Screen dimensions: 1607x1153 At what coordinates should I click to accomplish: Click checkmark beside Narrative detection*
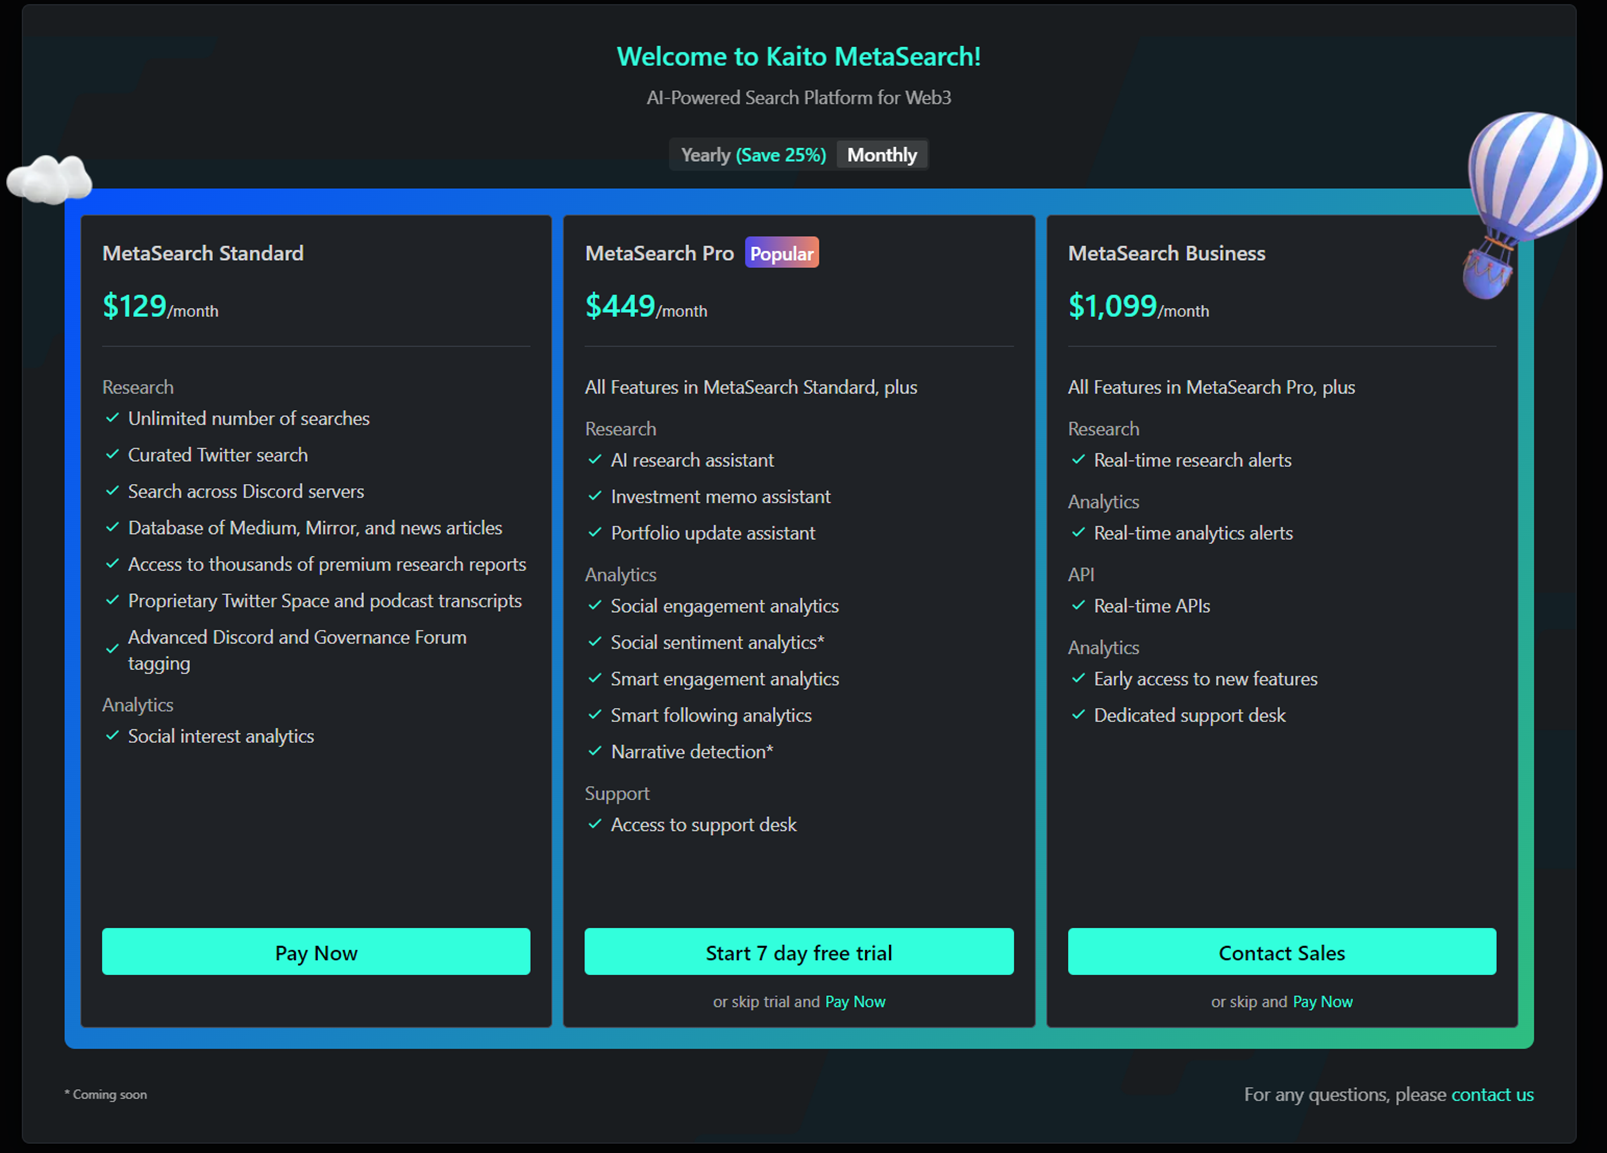click(595, 751)
